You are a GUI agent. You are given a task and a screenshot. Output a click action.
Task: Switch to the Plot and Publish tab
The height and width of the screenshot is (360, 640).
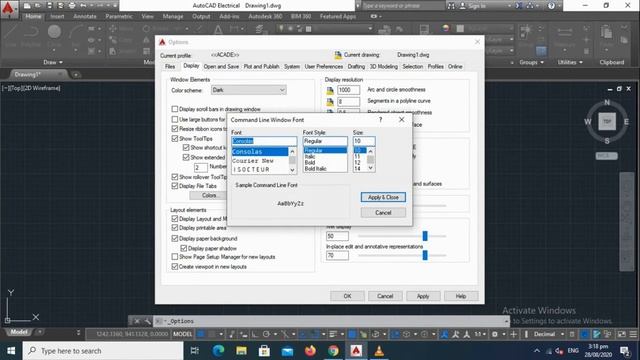[261, 67]
